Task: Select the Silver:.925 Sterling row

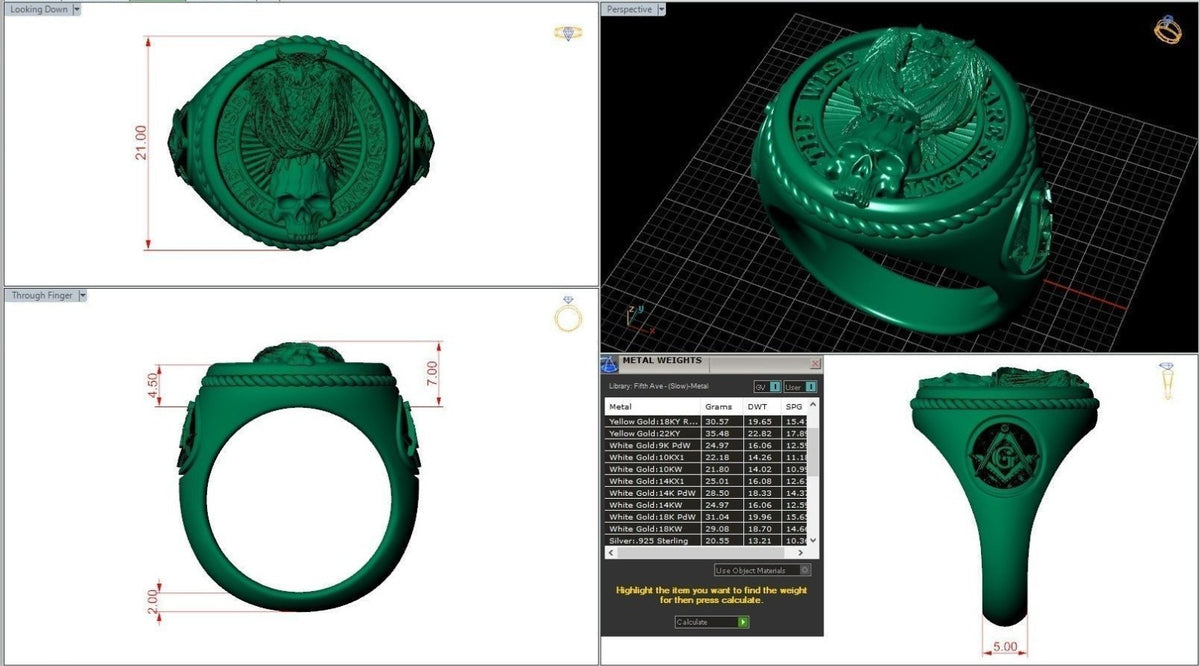Action: click(x=706, y=541)
